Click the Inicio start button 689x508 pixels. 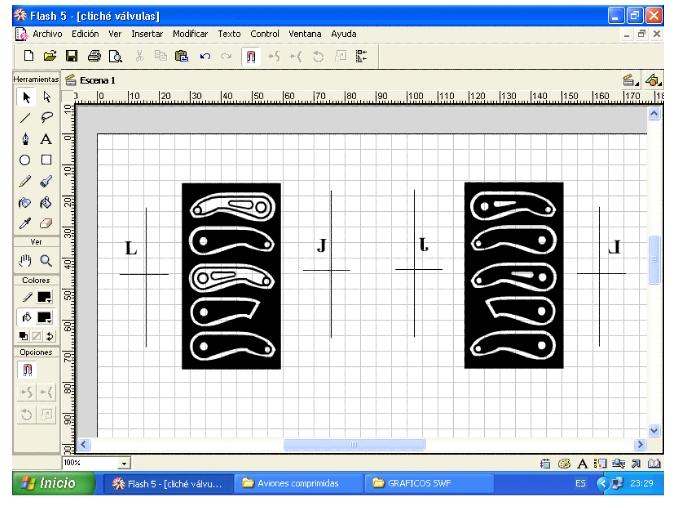point(45,485)
